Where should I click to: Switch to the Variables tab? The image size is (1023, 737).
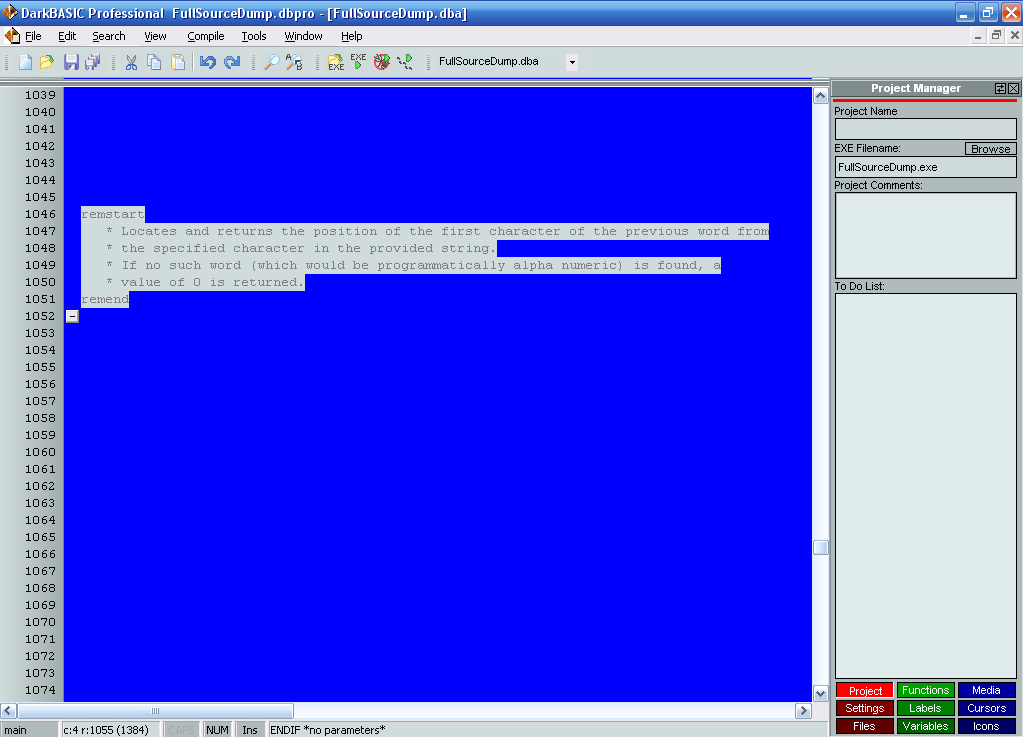(925, 726)
